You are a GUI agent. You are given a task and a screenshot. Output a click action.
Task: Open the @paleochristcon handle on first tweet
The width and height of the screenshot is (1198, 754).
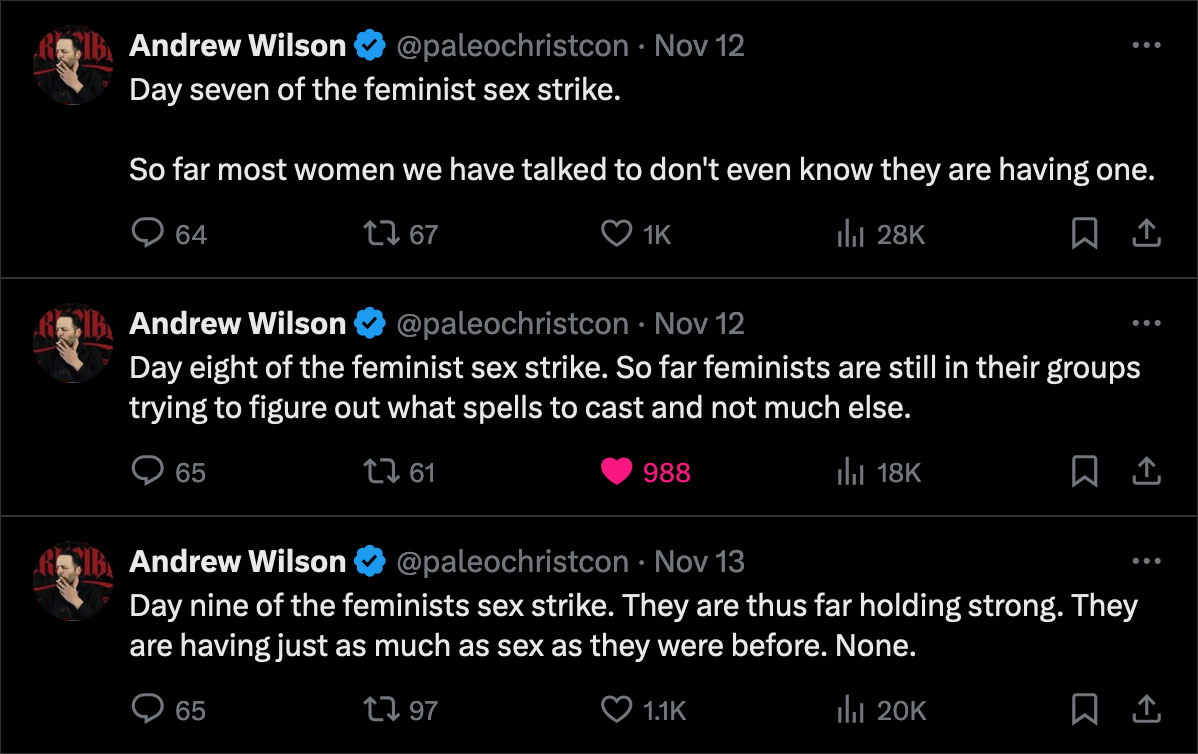coord(512,46)
